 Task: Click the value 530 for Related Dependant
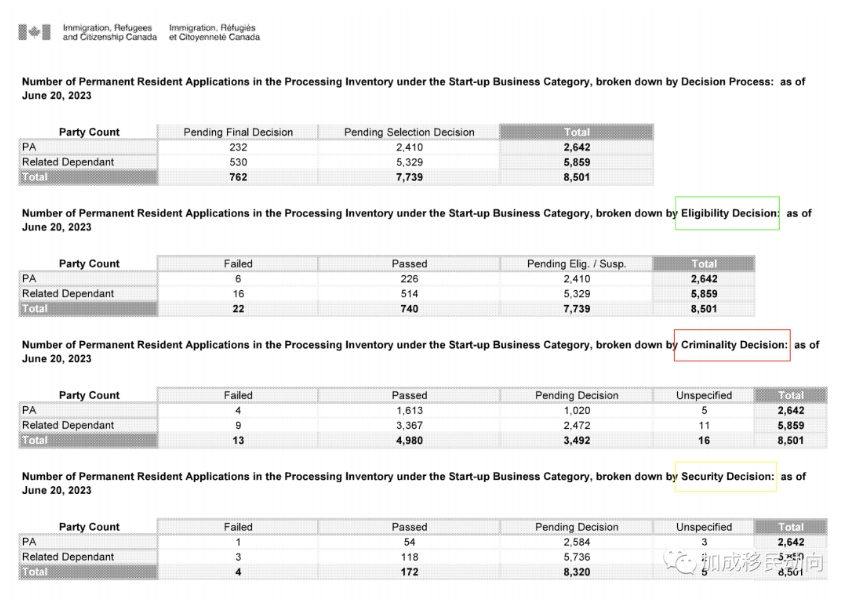pyautogui.click(x=238, y=162)
